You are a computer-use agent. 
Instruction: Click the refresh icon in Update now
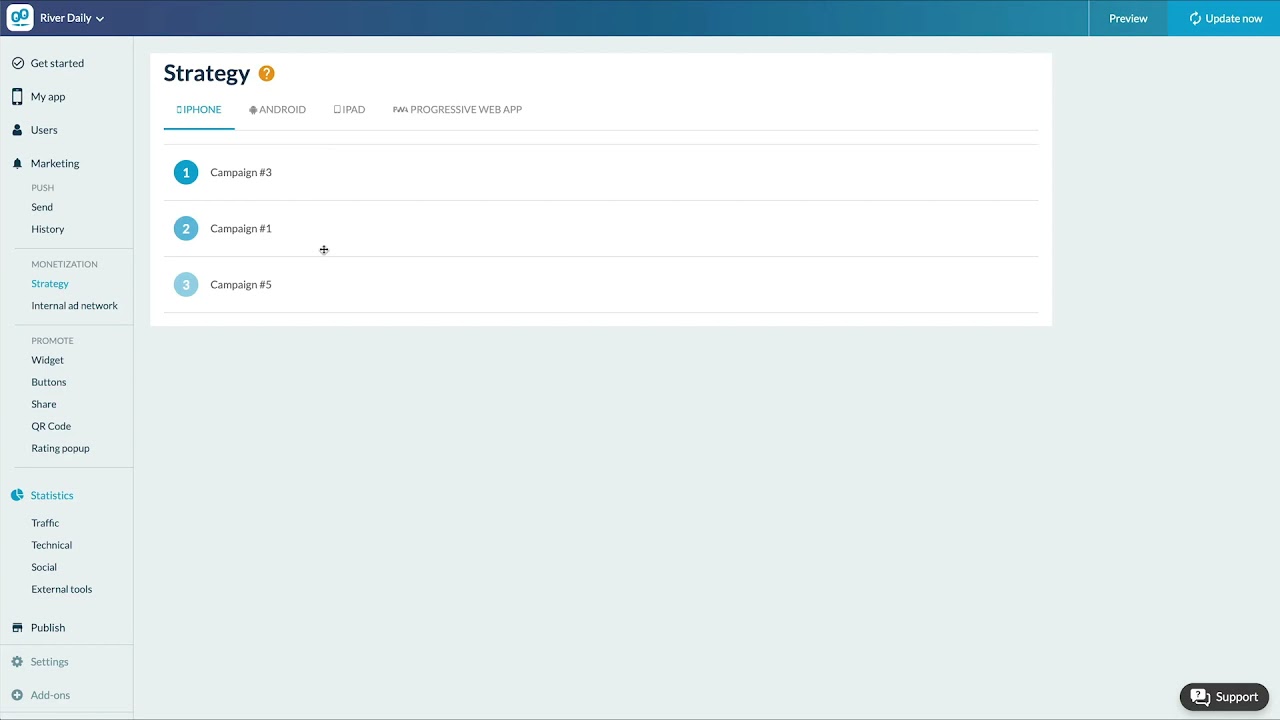[1195, 18]
